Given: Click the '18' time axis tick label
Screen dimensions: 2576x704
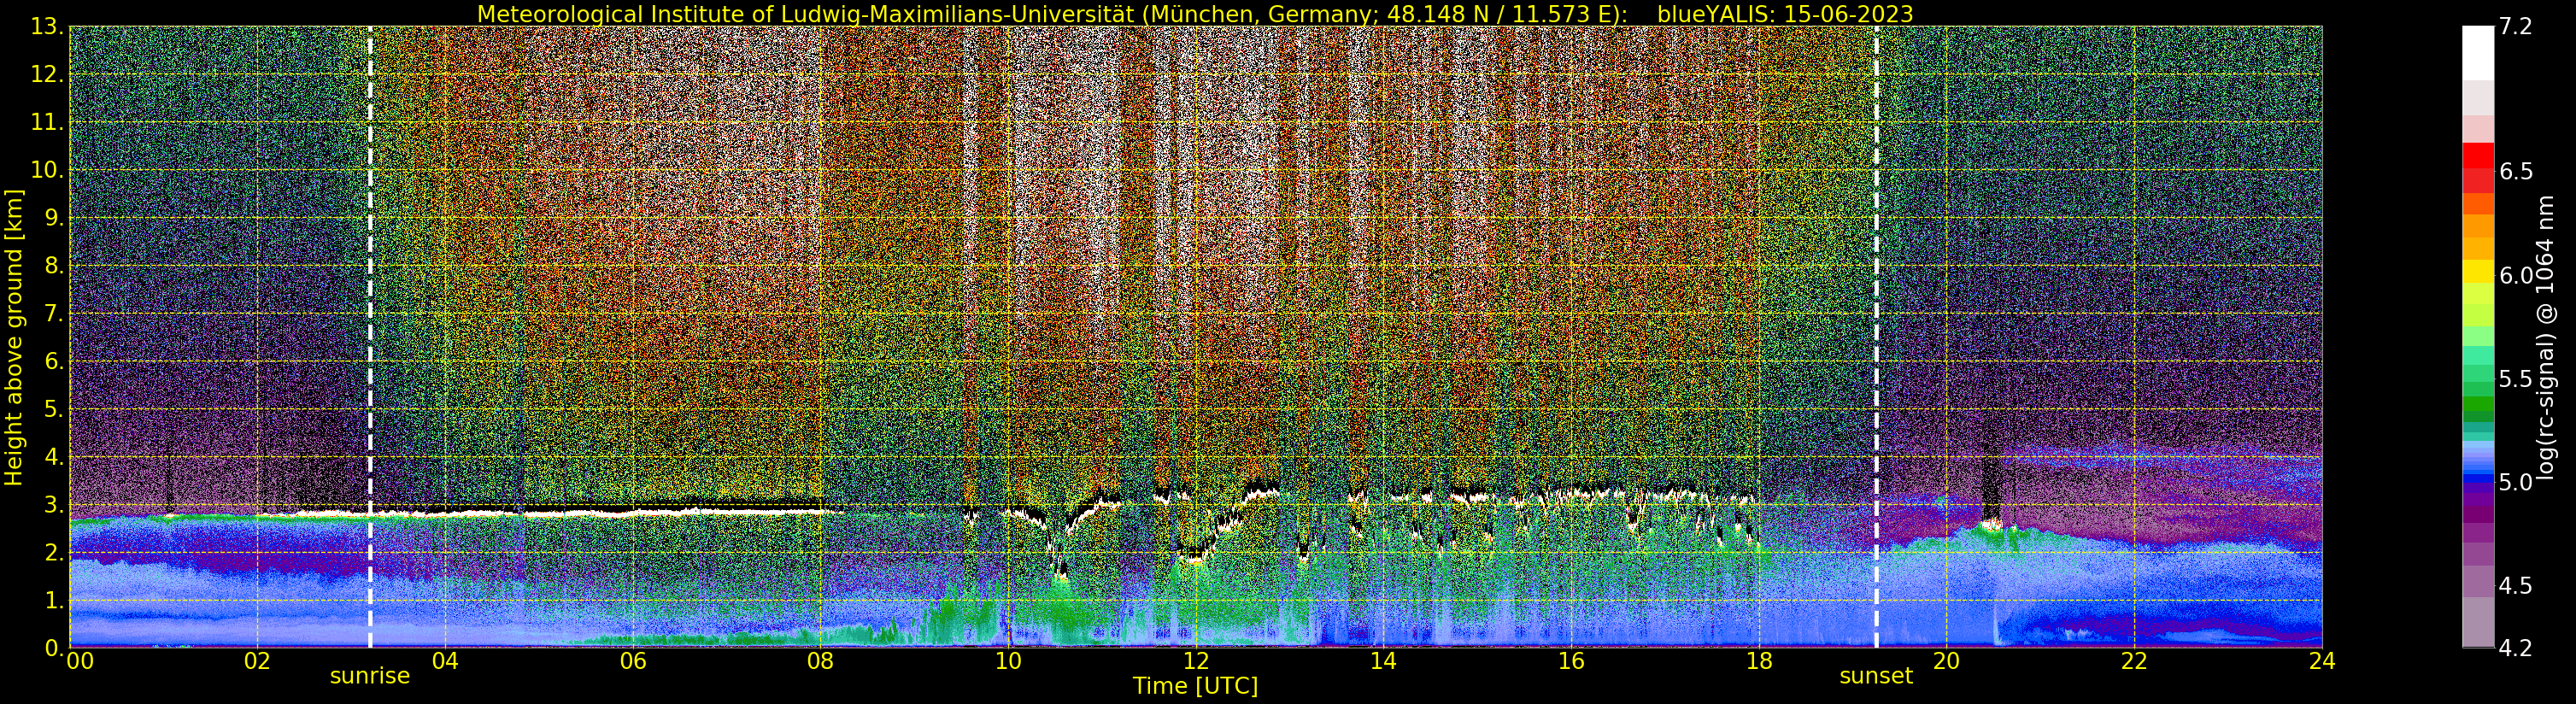Looking at the screenshot, I should pos(1759,661).
